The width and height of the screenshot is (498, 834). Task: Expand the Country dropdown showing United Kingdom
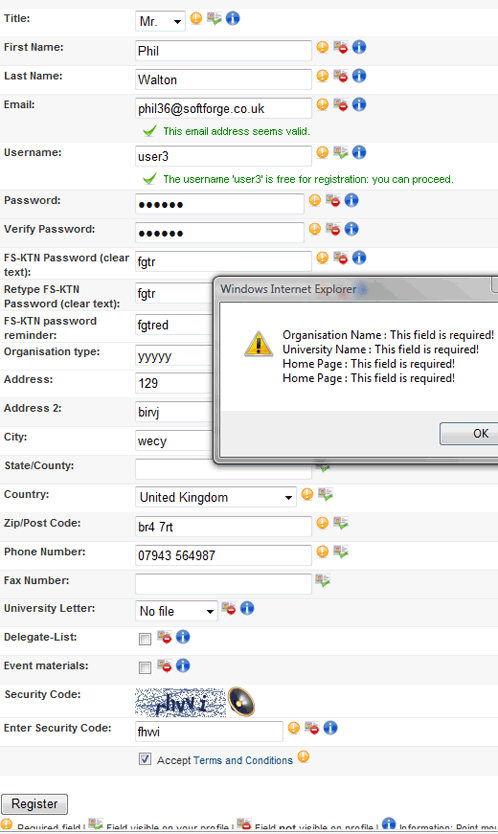point(215,497)
